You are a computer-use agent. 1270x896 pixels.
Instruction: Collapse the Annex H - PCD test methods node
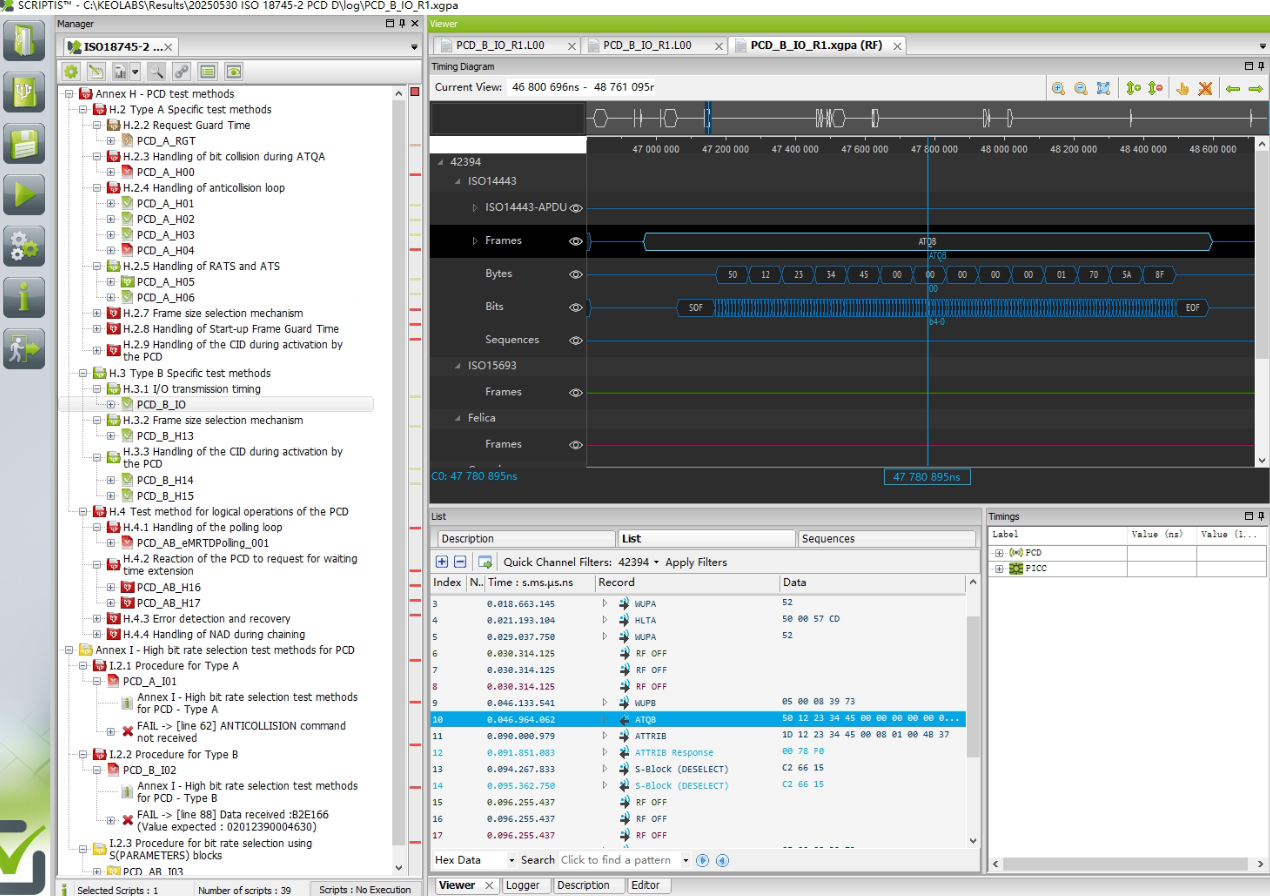[x=69, y=94]
